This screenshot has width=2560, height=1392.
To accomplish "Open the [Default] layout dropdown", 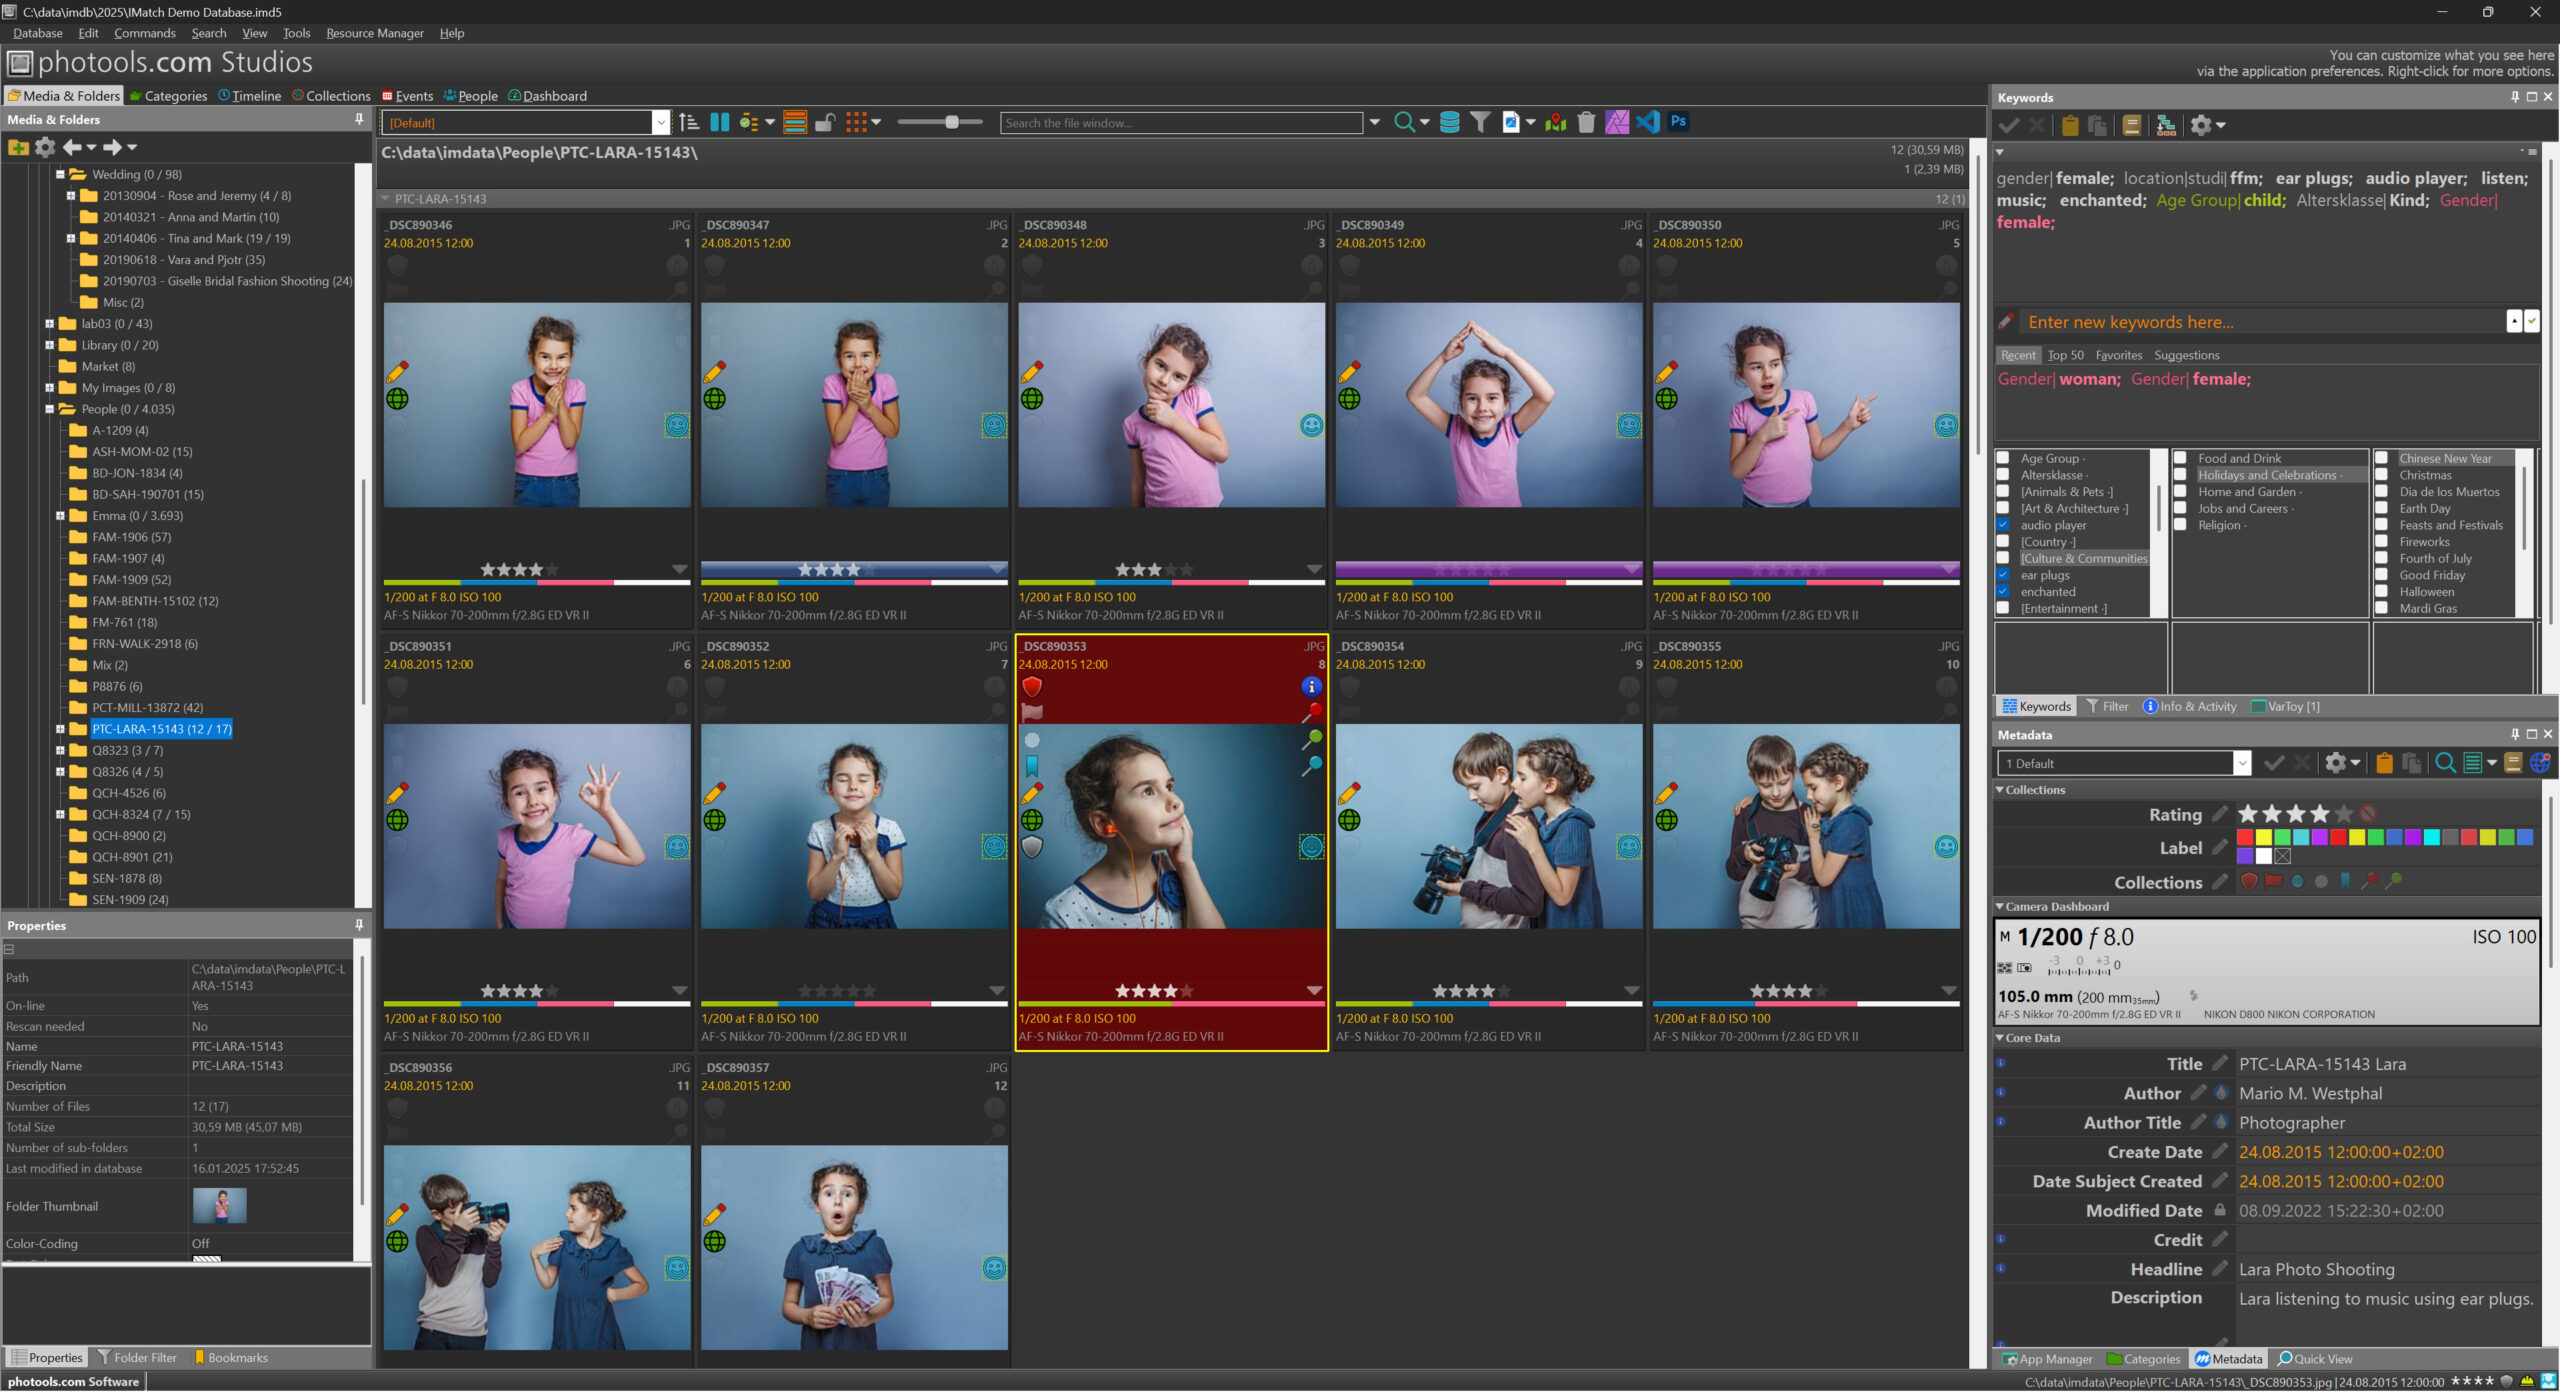I will [660, 122].
